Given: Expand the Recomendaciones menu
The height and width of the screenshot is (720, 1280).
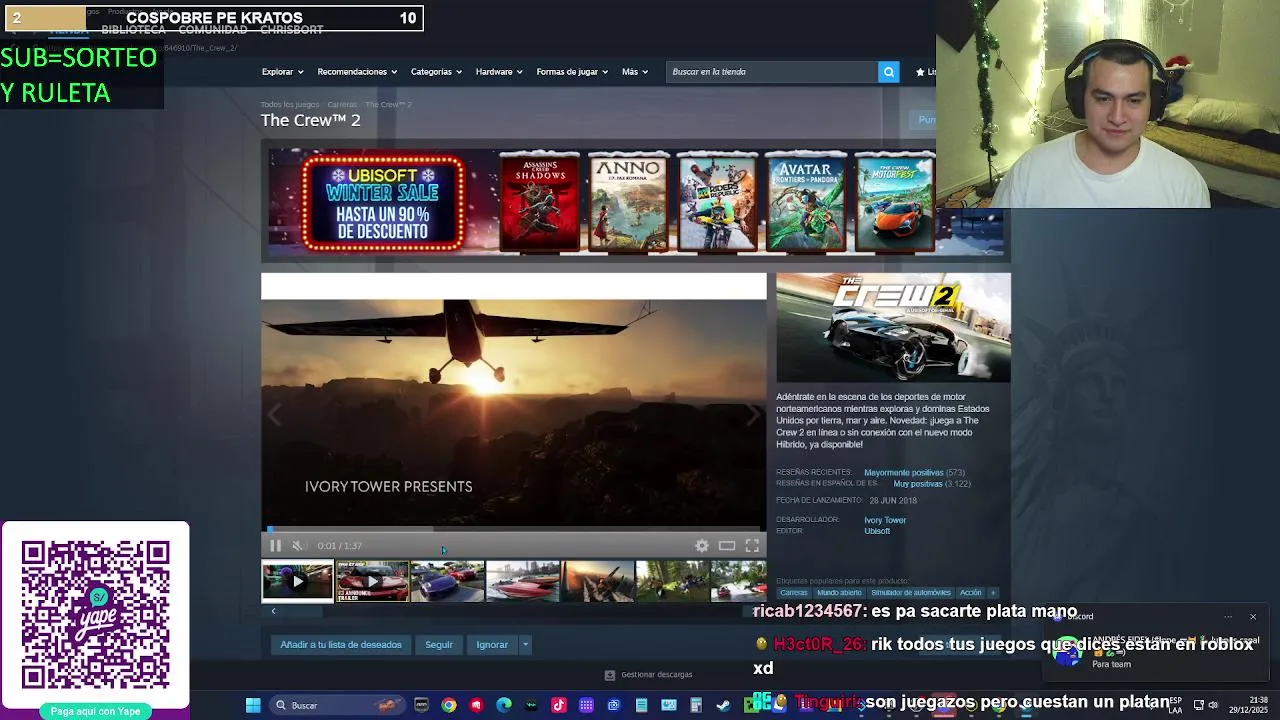Looking at the screenshot, I should [x=357, y=72].
